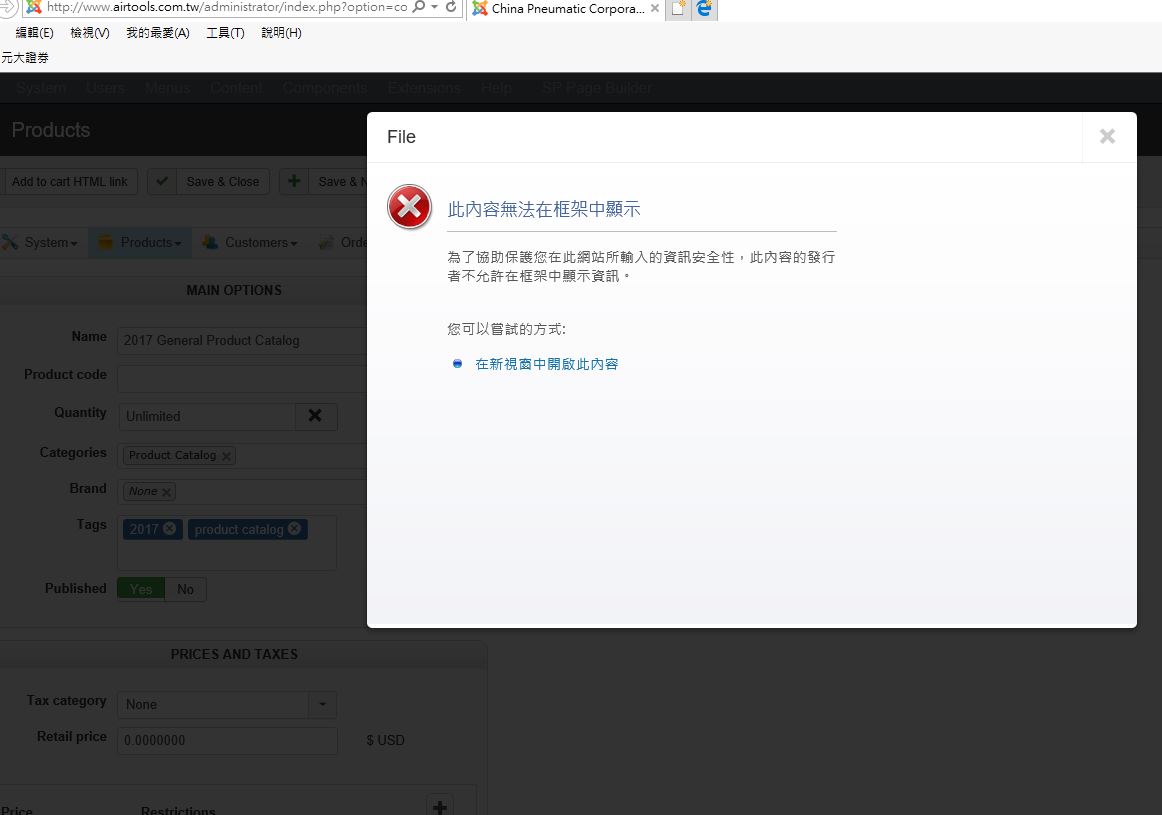This screenshot has width=1162, height=815.
Task: Clear Quantity with X button
Action: (316, 416)
